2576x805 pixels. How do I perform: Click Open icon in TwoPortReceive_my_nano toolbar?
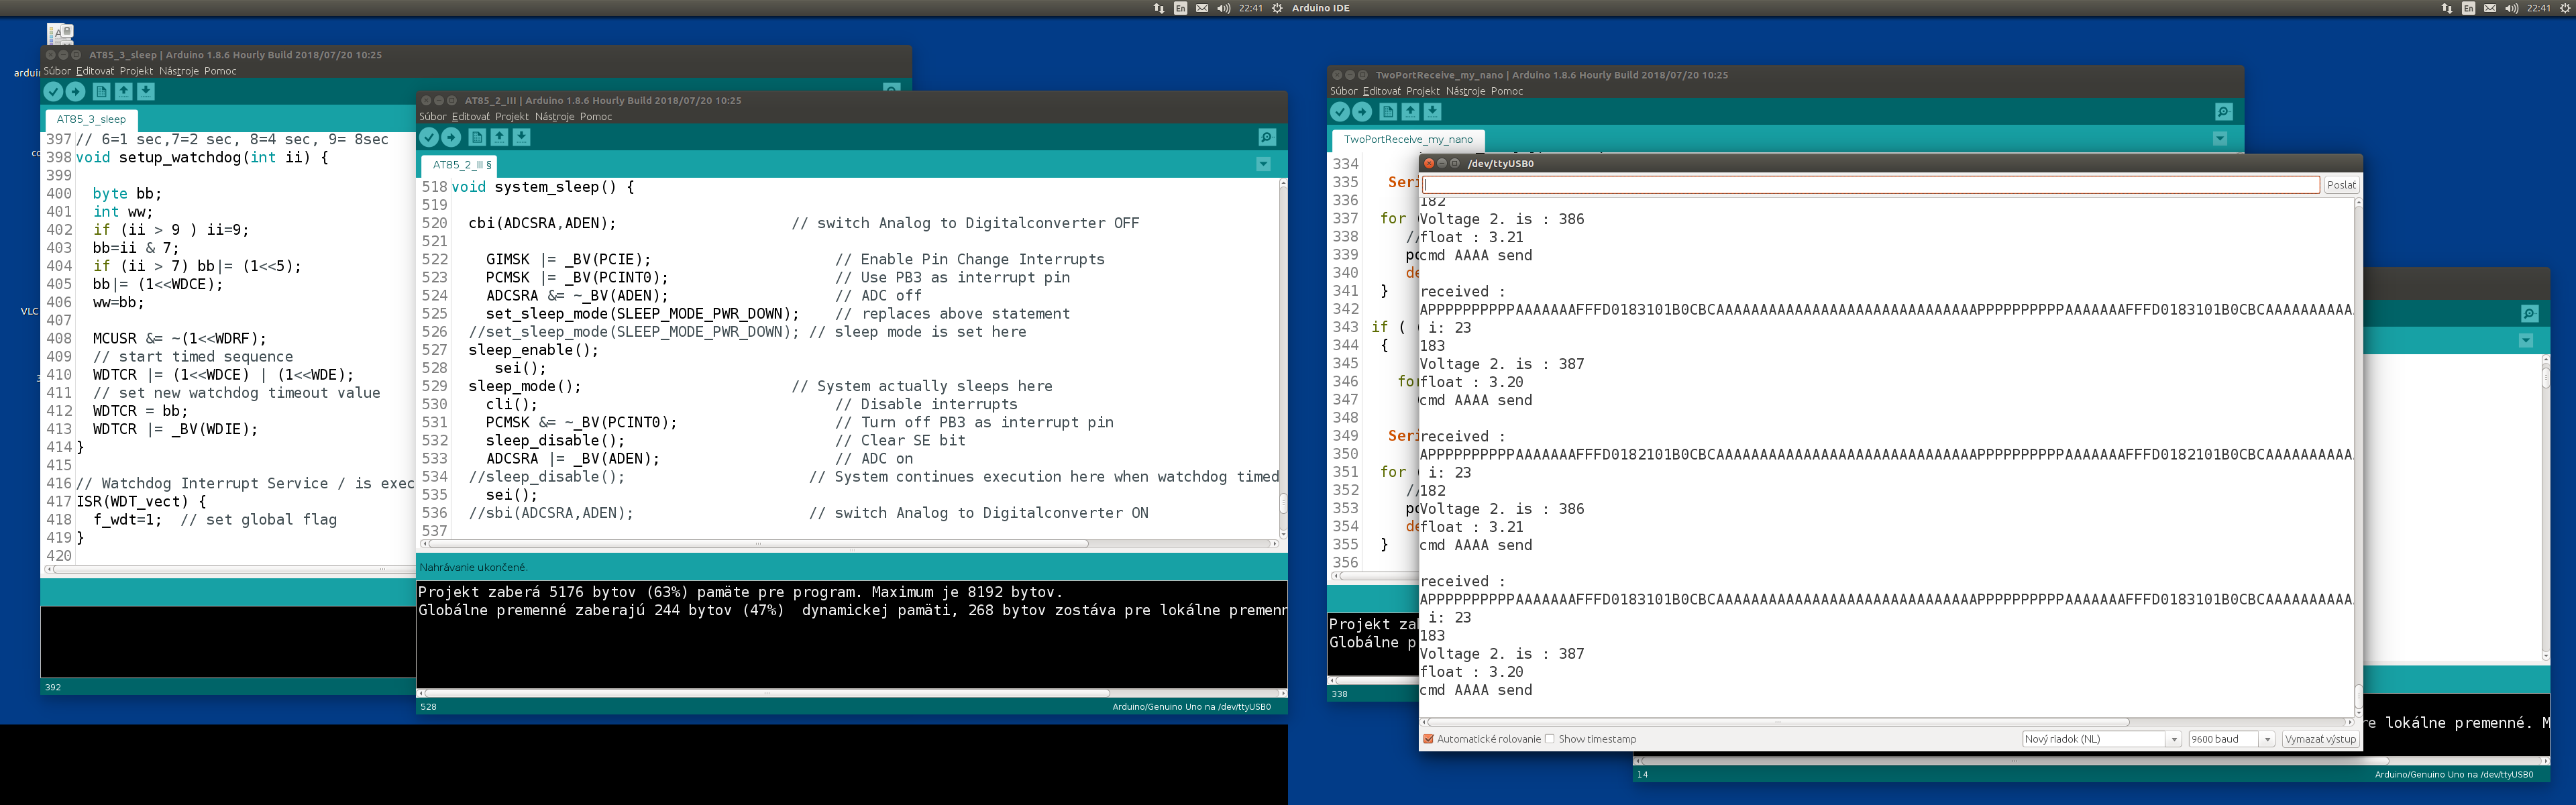[x=1410, y=112]
